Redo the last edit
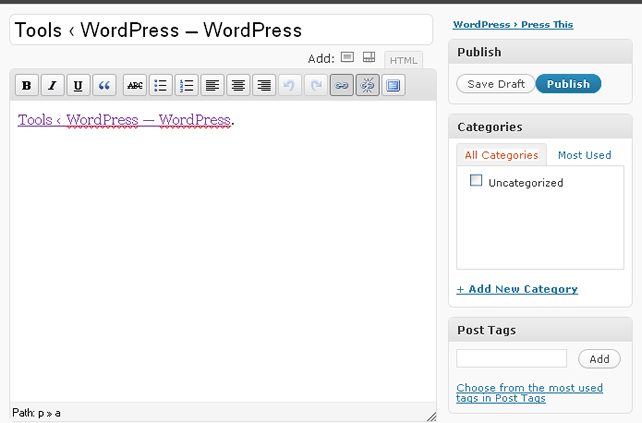The height and width of the screenshot is (423, 642). pyautogui.click(x=316, y=86)
